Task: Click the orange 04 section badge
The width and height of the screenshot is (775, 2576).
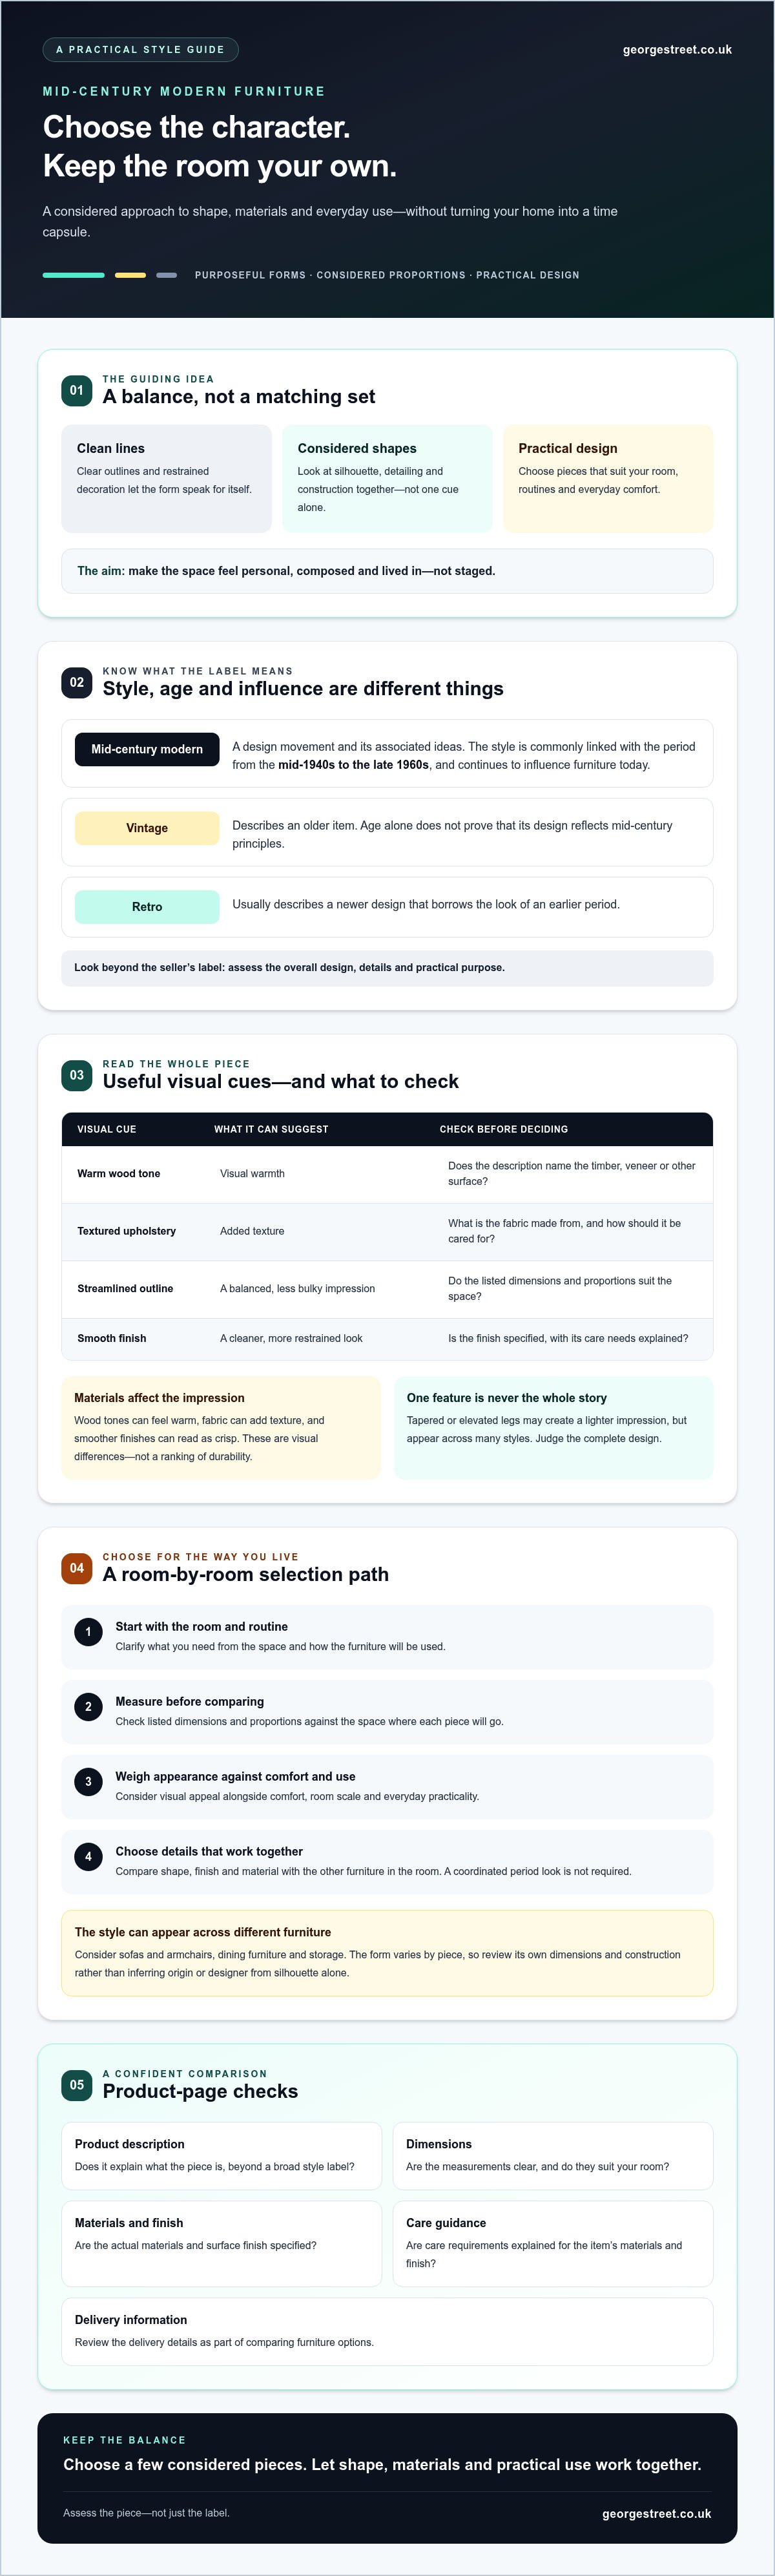Action: [77, 1568]
